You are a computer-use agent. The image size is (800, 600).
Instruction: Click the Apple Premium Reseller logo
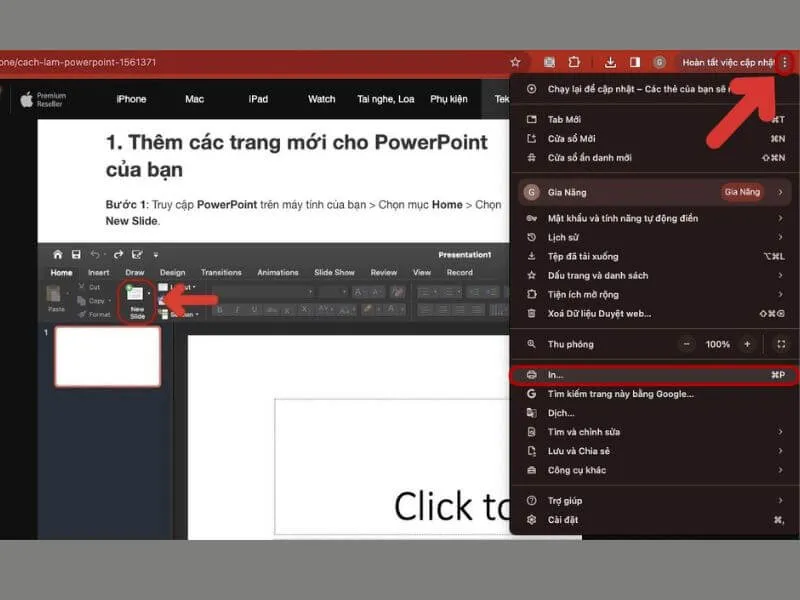[x=43, y=99]
